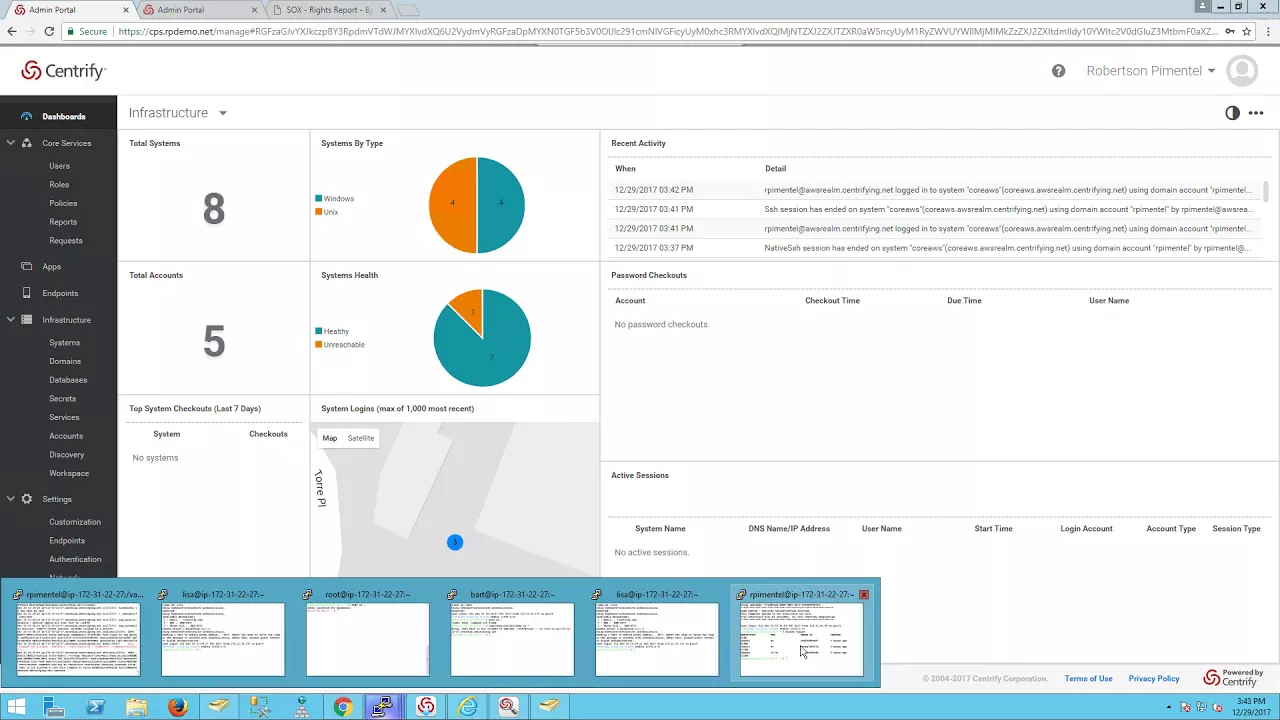Image resolution: width=1280 pixels, height=720 pixels.
Task: Close the SOX - Rights Report tab
Action: (x=383, y=10)
